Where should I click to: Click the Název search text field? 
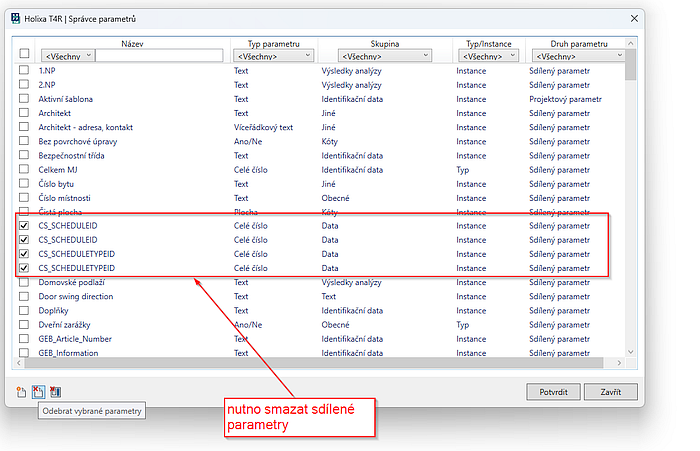coord(158,56)
